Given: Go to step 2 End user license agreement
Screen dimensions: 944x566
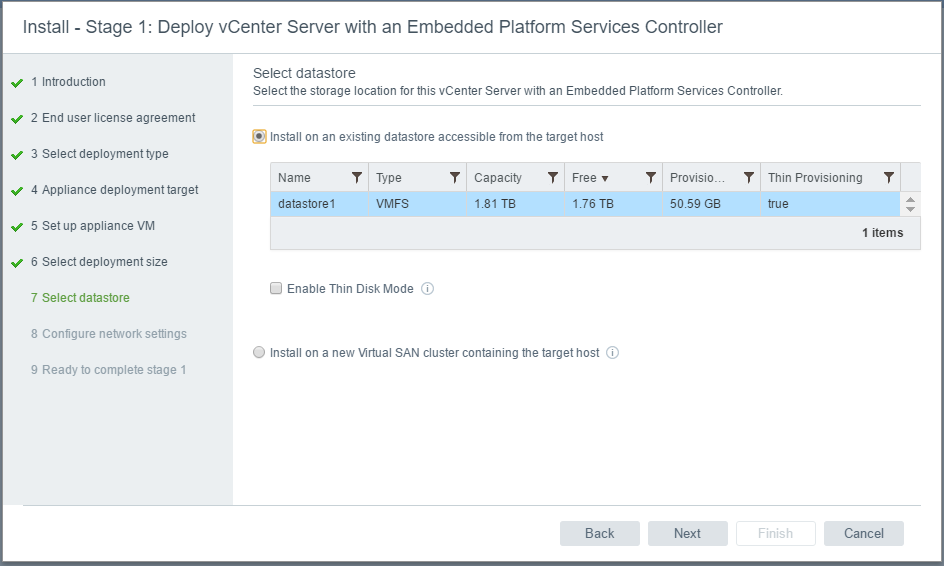Looking at the screenshot, I should [x=113, y=118].
